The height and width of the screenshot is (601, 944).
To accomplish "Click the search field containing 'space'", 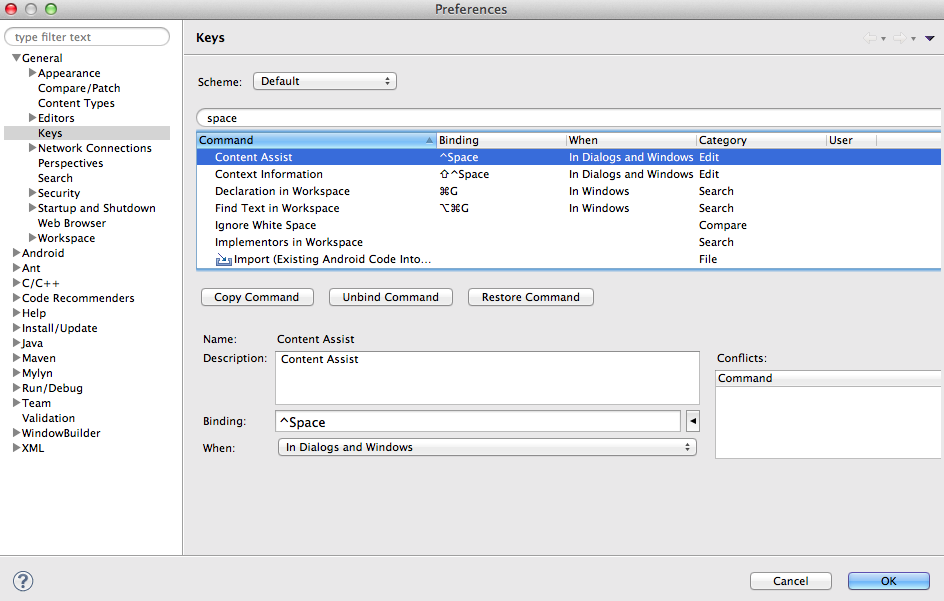I will pyautogui.click(x=400, y=118).
